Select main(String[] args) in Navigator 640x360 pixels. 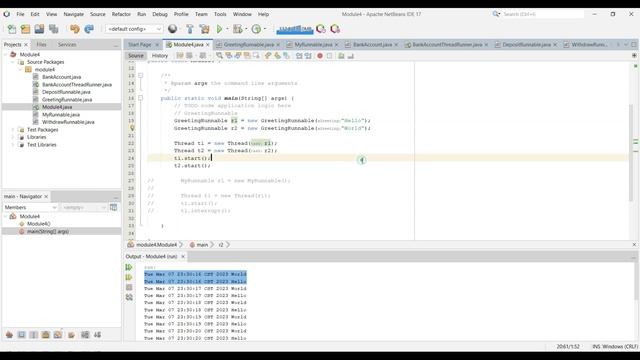click(48, 231)
